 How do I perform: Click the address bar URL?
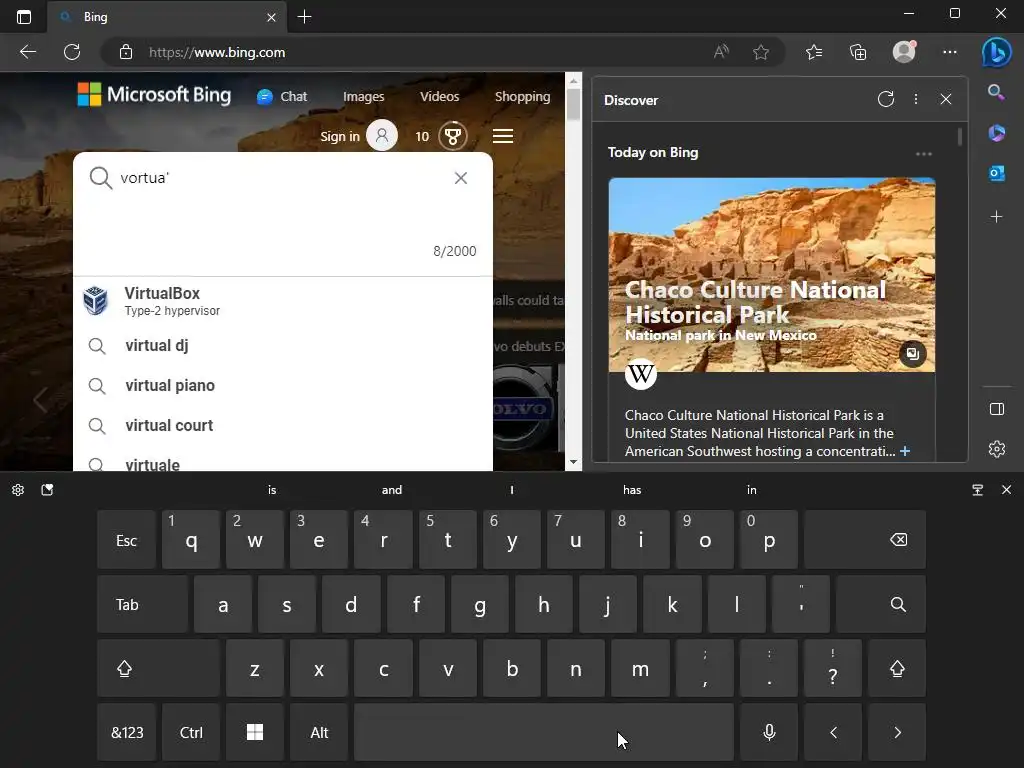[217, 52]
